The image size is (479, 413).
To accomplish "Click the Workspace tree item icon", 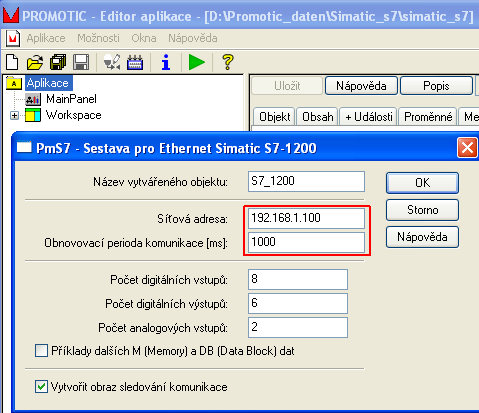I will (33, 115).
